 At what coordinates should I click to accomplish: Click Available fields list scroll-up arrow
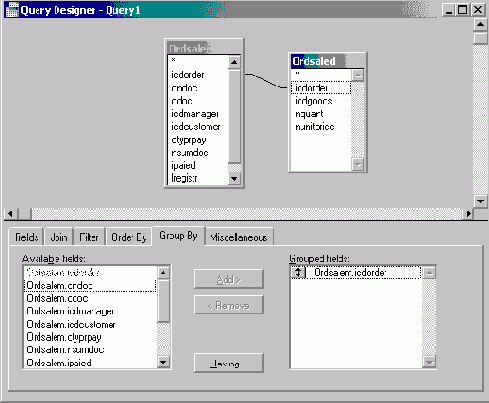[x=163, y=273]
